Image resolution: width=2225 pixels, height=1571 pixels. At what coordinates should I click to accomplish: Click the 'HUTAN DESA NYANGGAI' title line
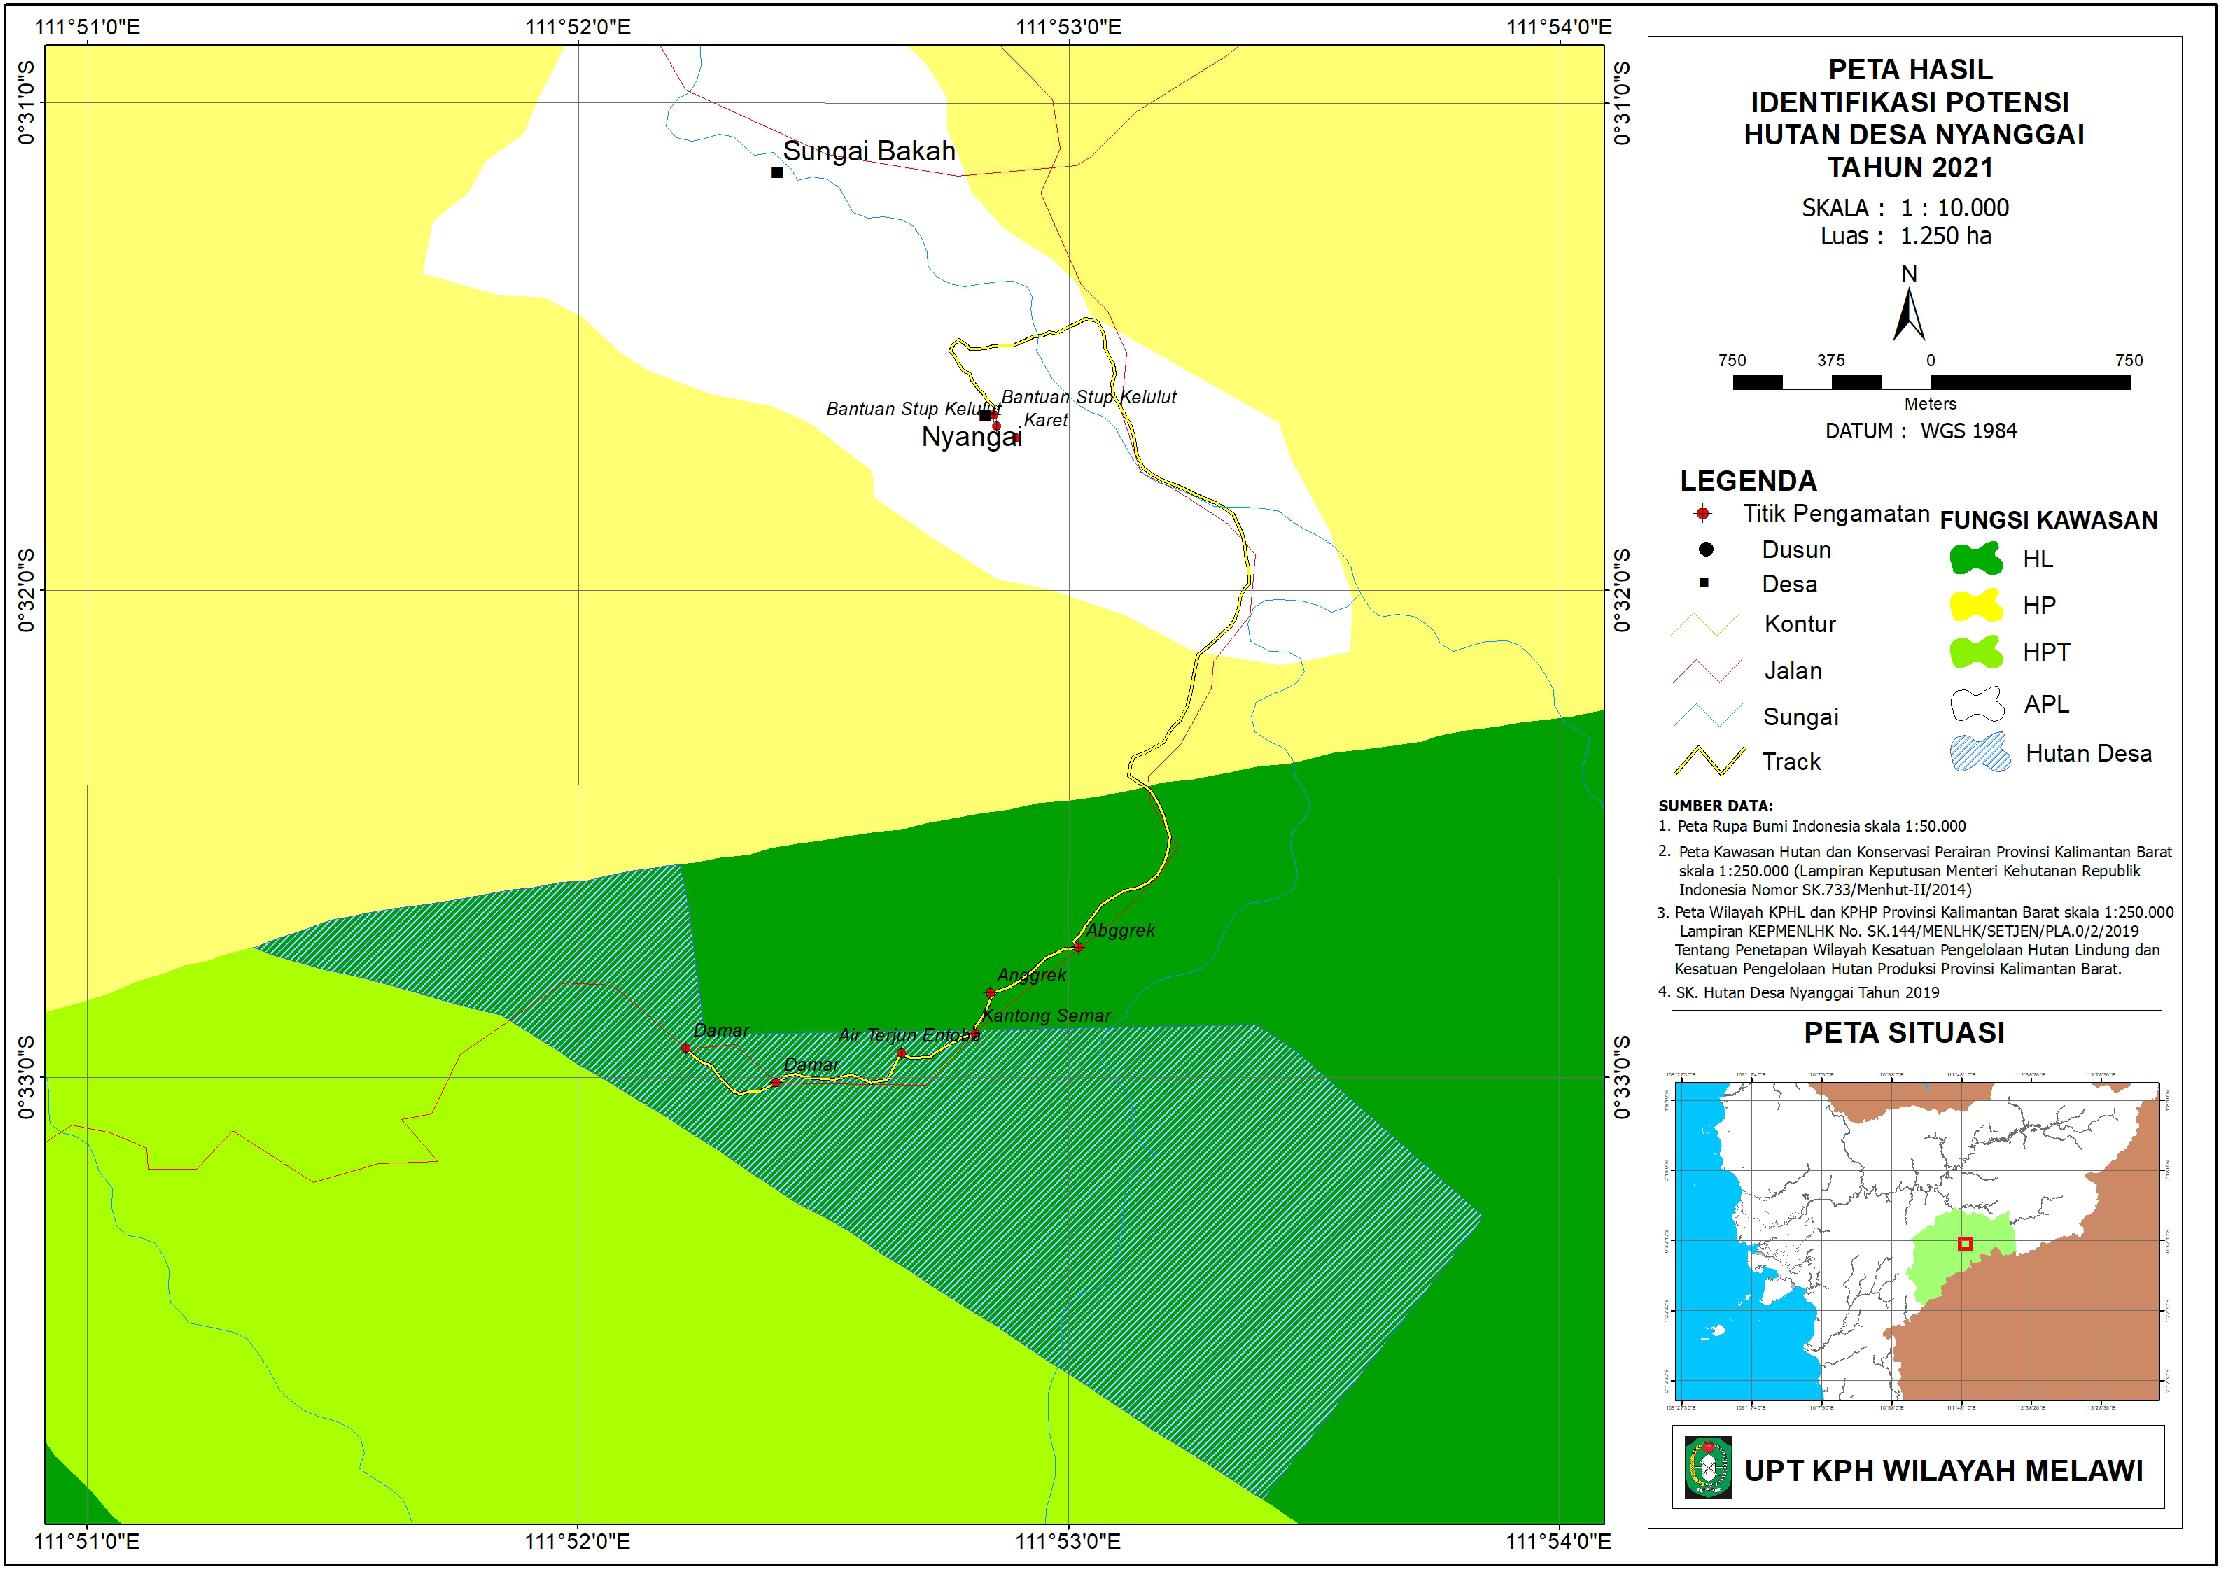(x=1913, y=134)
